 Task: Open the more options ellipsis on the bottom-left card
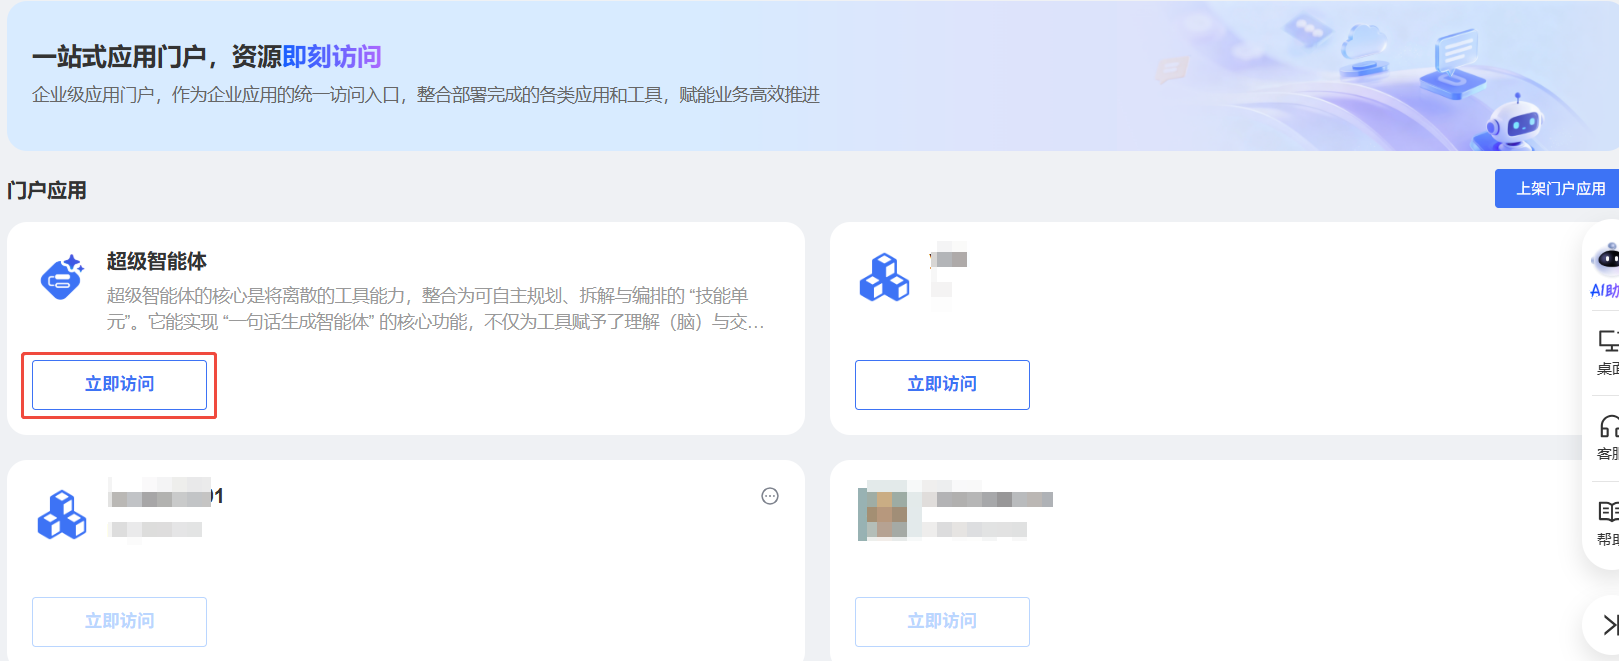(x=770, y=496)
